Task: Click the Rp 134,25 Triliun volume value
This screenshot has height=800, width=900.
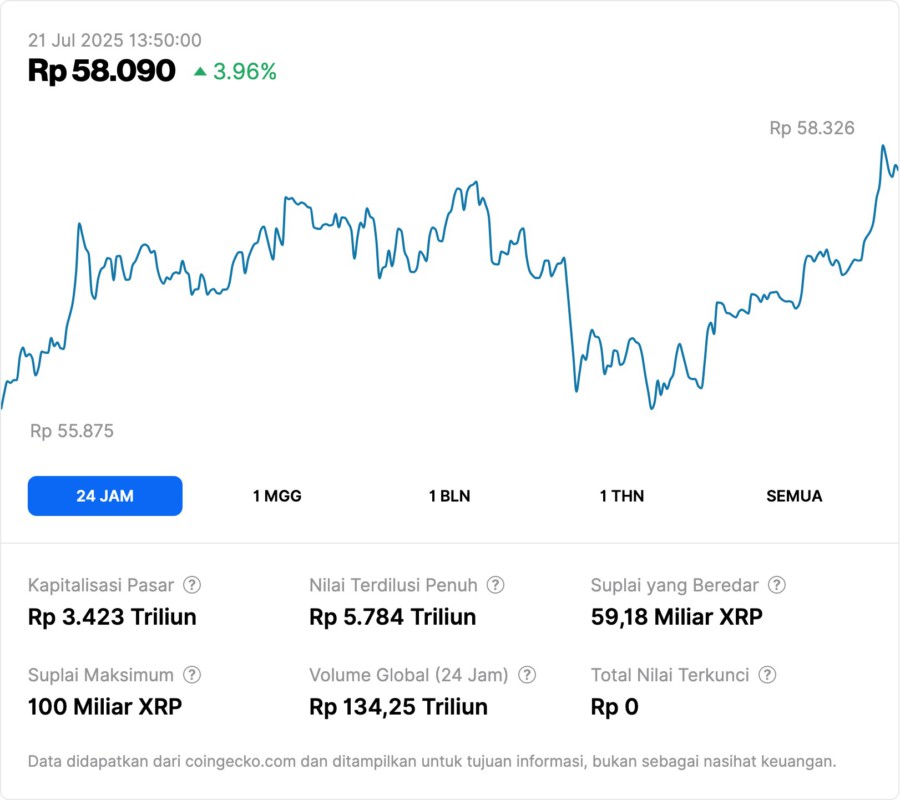Action: (x=399, y=707)
